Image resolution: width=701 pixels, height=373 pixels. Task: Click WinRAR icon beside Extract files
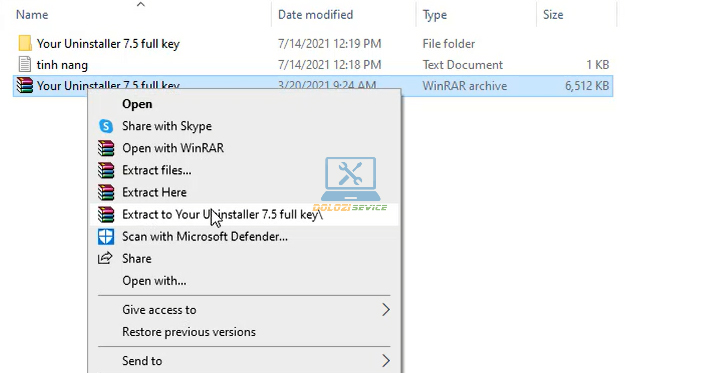pyautogui.click(x=106, y=170)
